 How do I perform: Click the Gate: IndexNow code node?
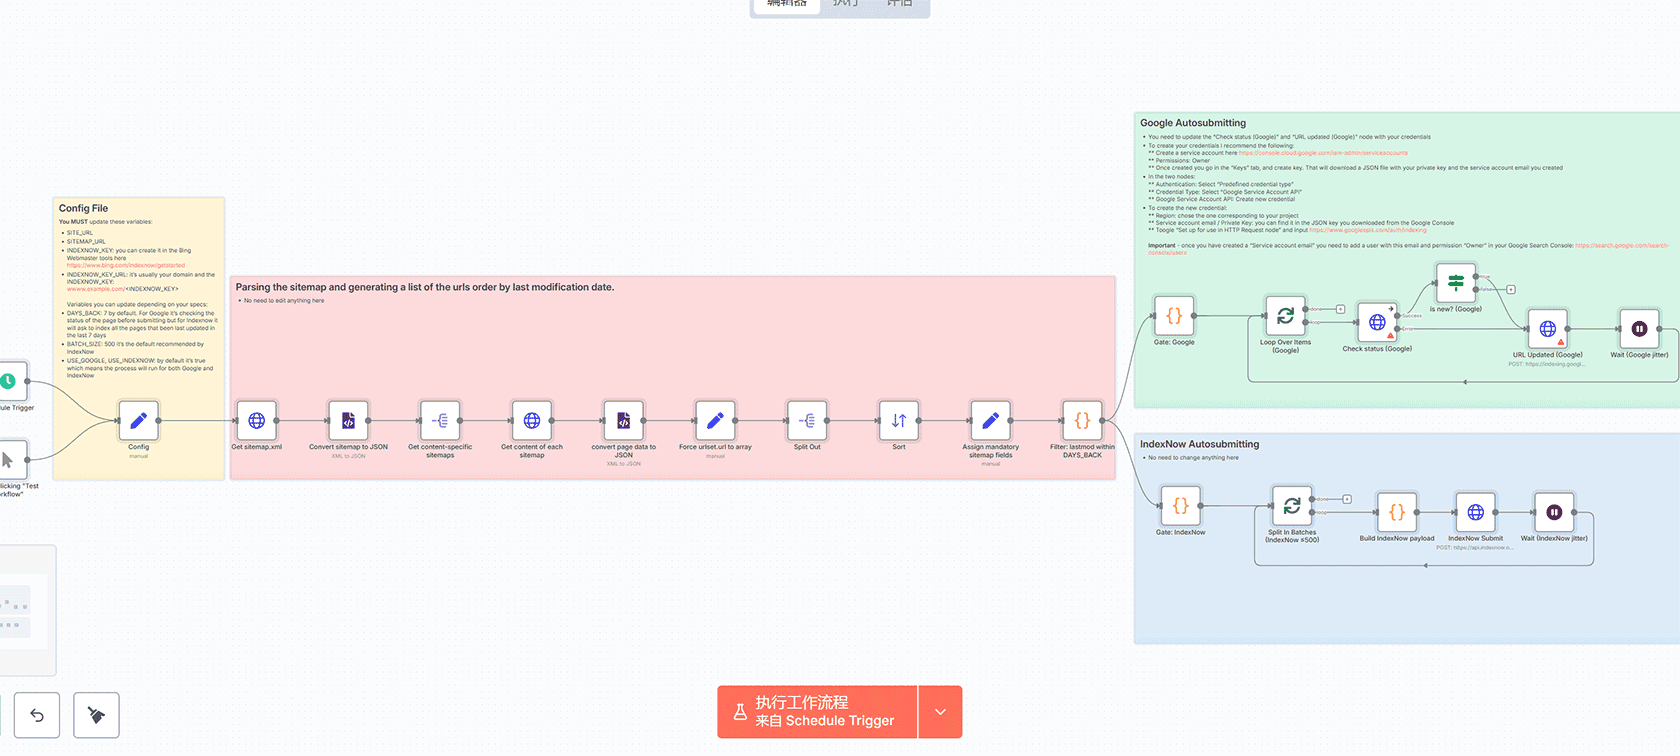coord(1180,506)
